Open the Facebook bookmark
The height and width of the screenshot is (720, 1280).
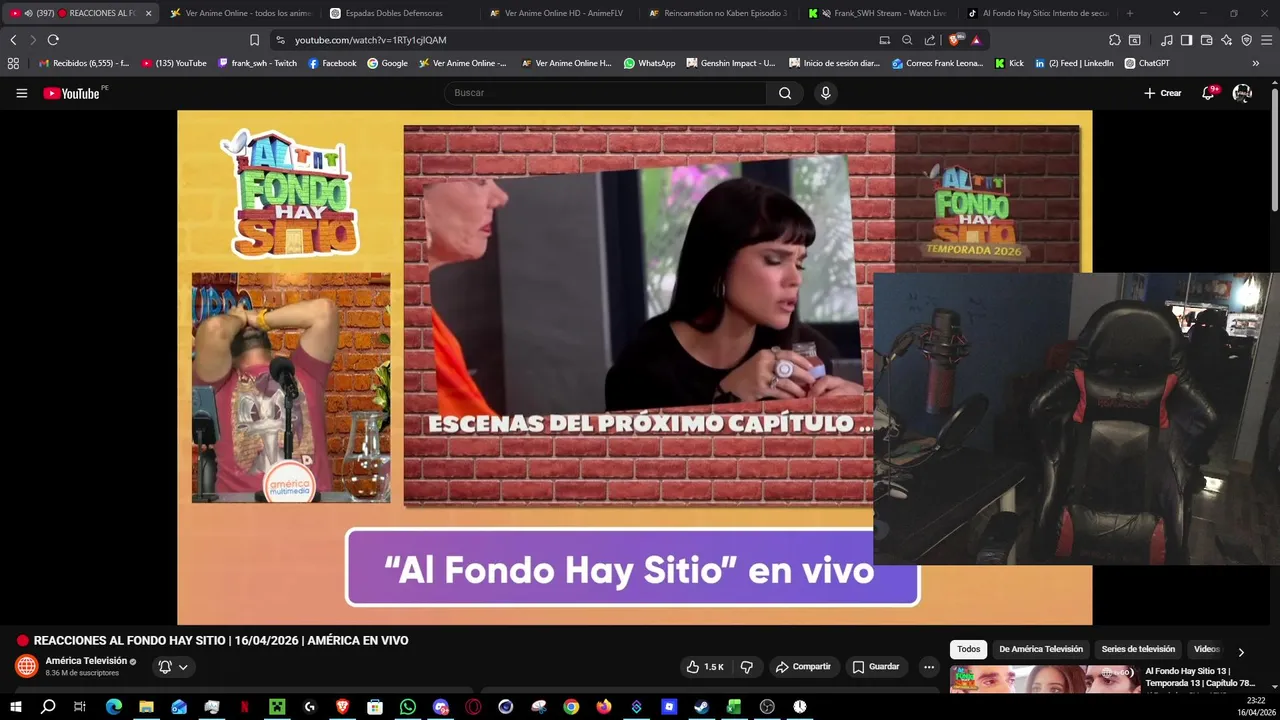click(x=332, y=63)
